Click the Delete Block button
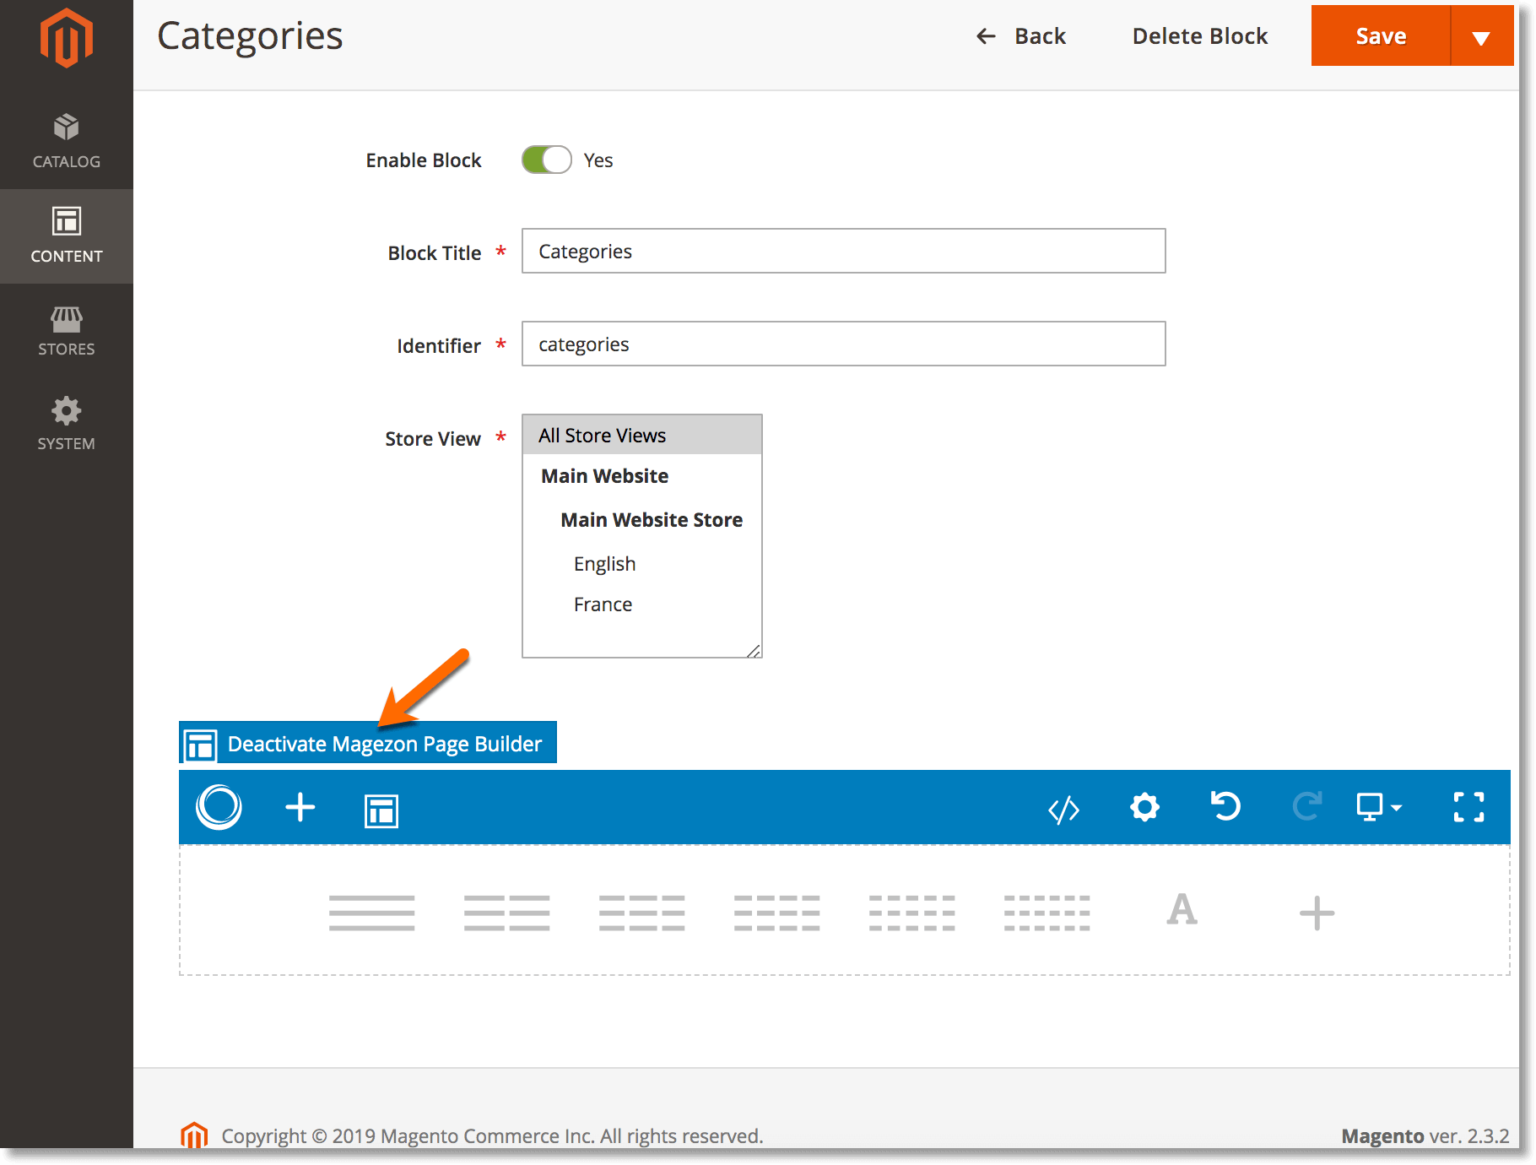The image size is (1536, 1165). tap(1200, 36)
